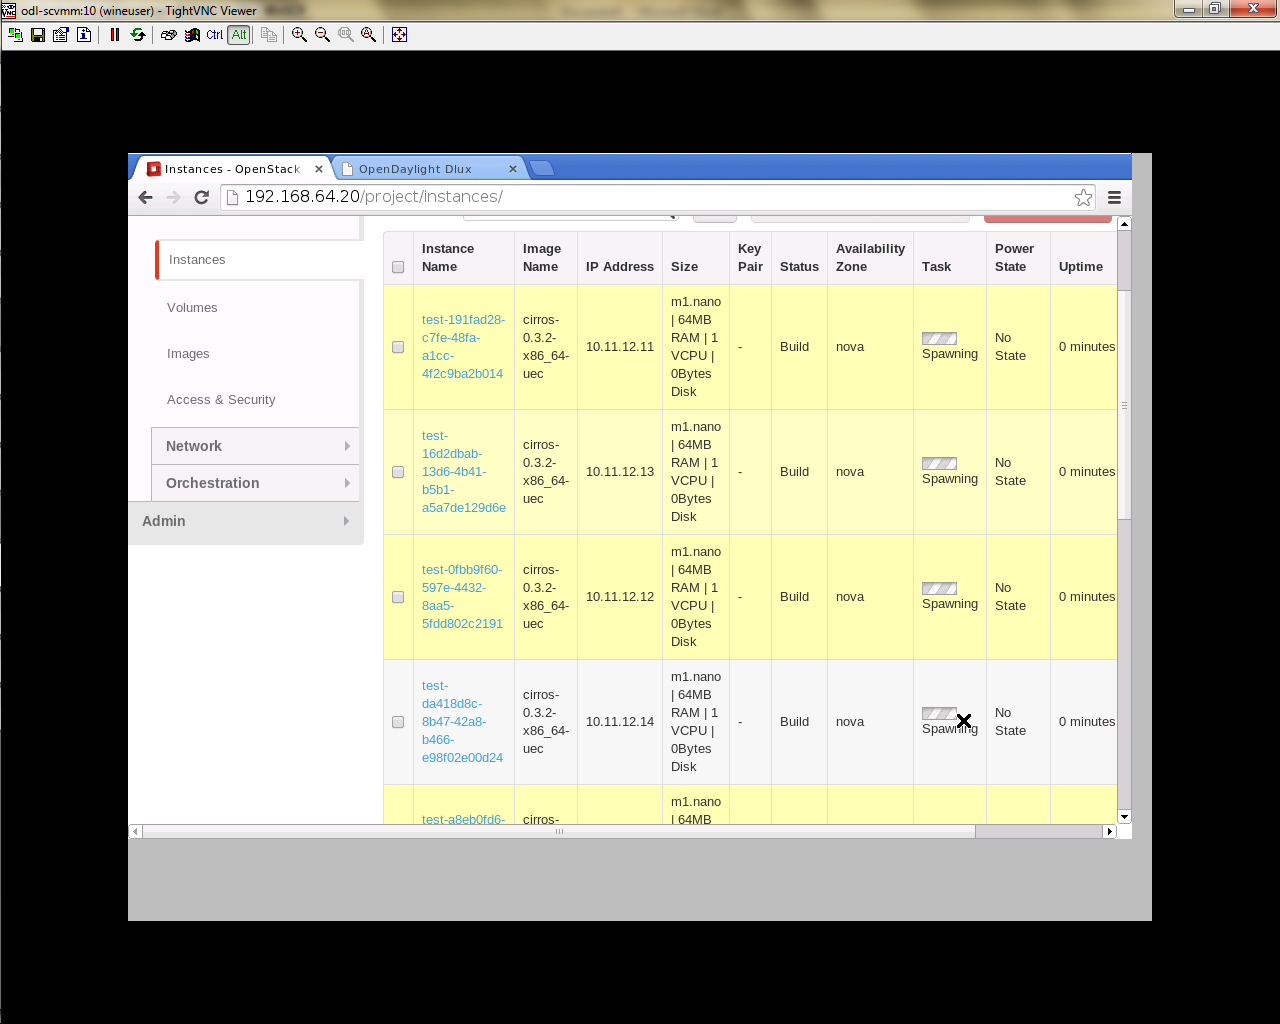Zoom in the VNC view
1280x1024 pixels.
pyautogui.click(x=299, y=34)
